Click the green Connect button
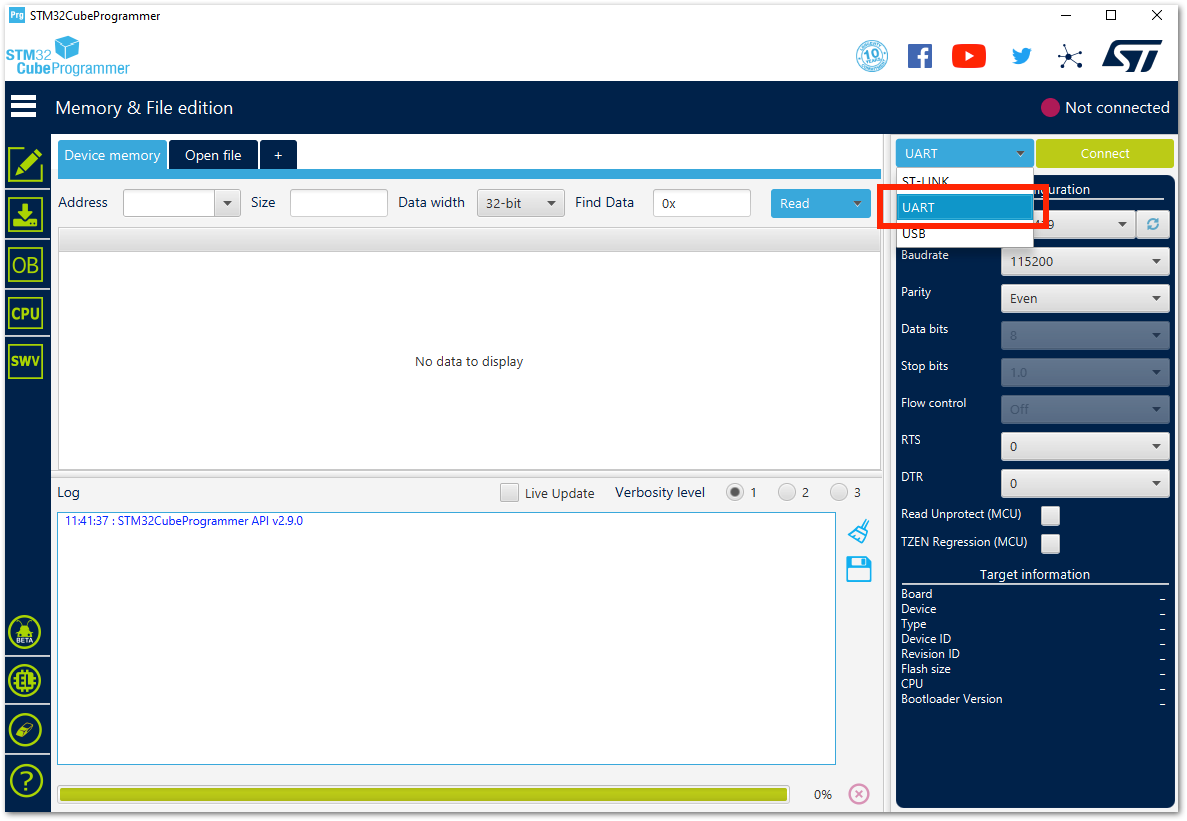The image size is (1187, 821). (1104, 154)
